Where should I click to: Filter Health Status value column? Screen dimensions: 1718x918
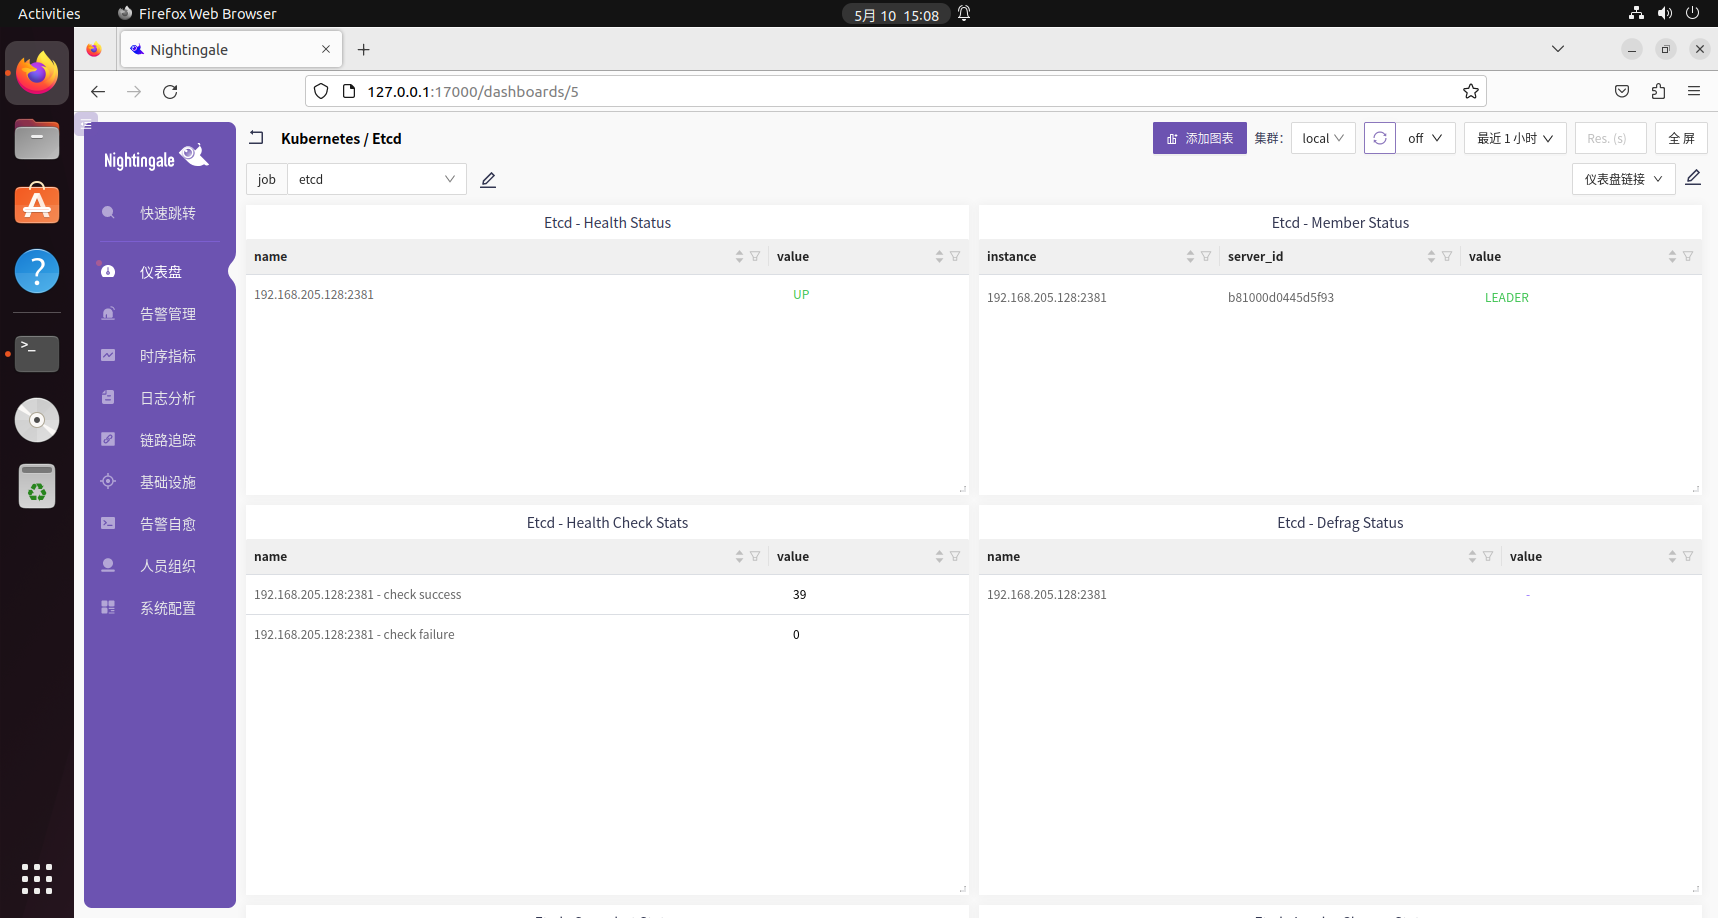955,257
